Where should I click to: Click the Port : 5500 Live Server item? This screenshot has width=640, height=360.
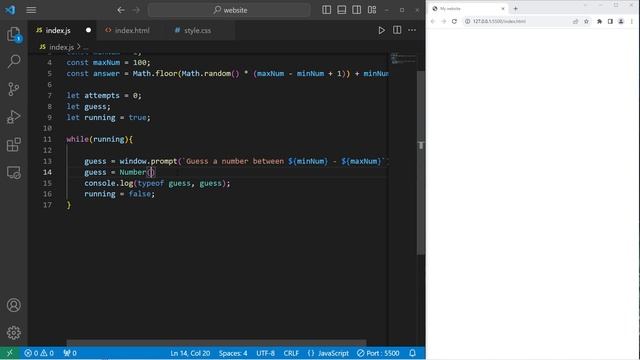[378, 353]
